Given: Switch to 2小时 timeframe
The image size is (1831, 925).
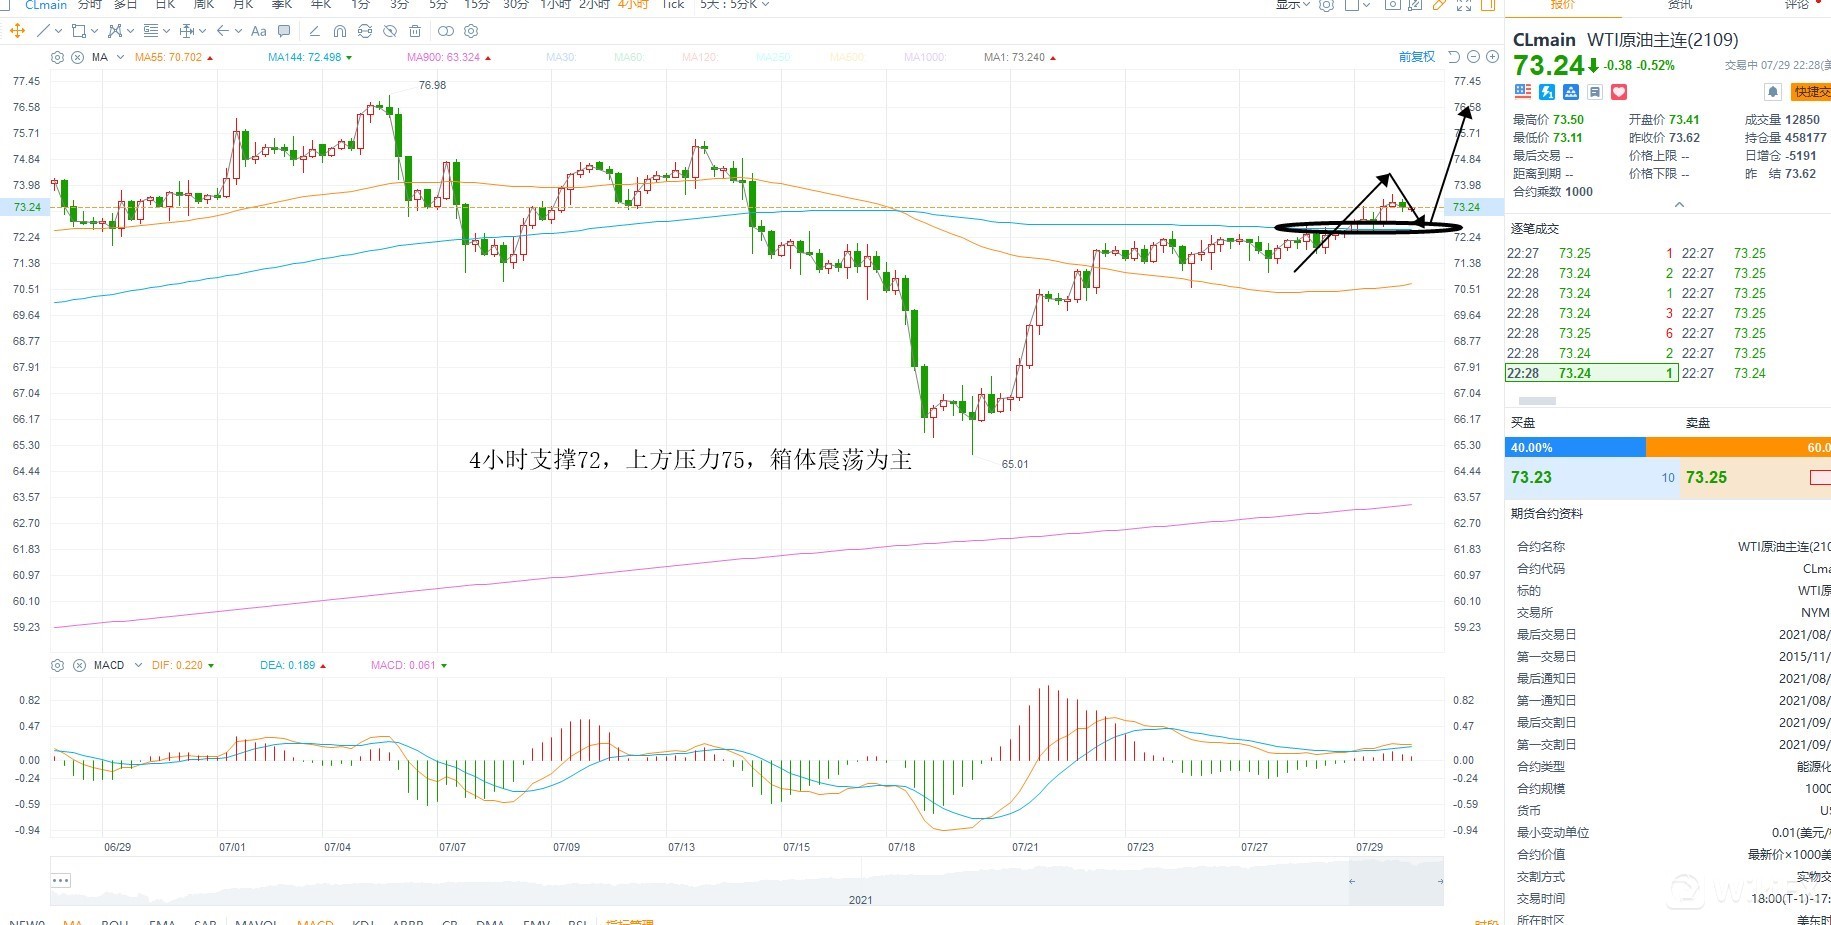Looking at the screenshot, I should pos(595,5).
